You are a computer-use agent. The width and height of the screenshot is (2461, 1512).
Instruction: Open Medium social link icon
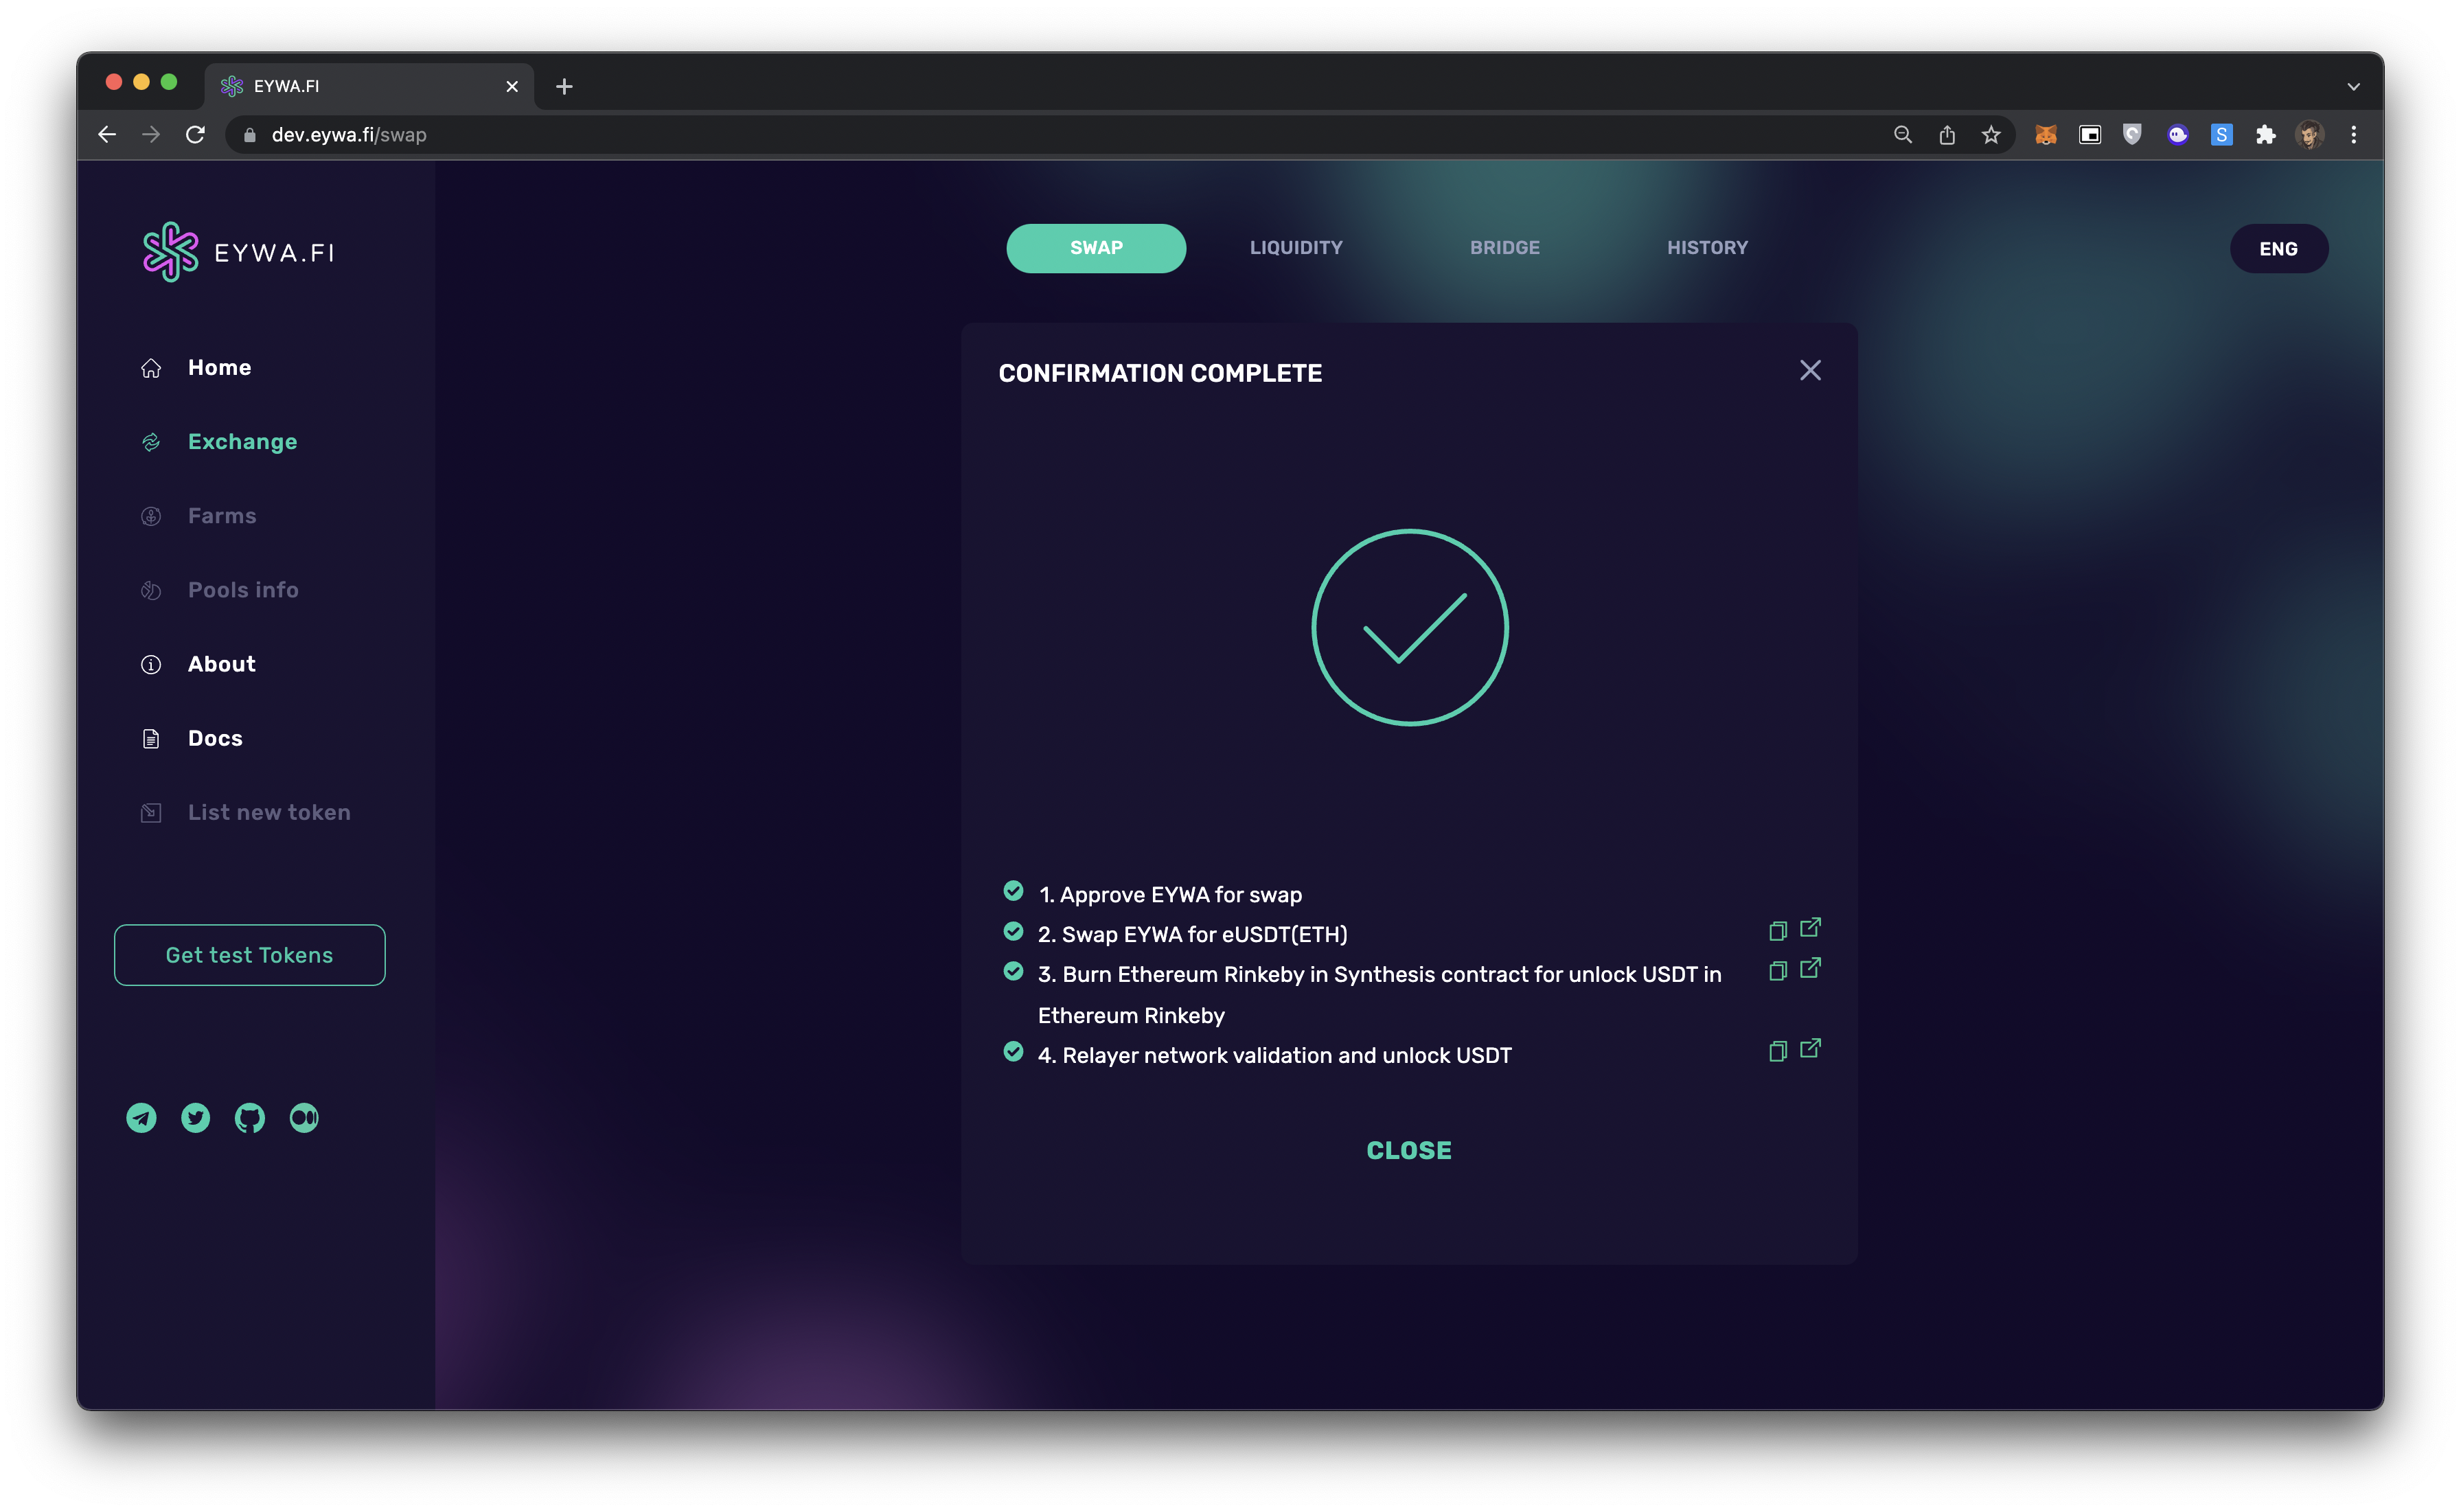(x=304, y=1117)
